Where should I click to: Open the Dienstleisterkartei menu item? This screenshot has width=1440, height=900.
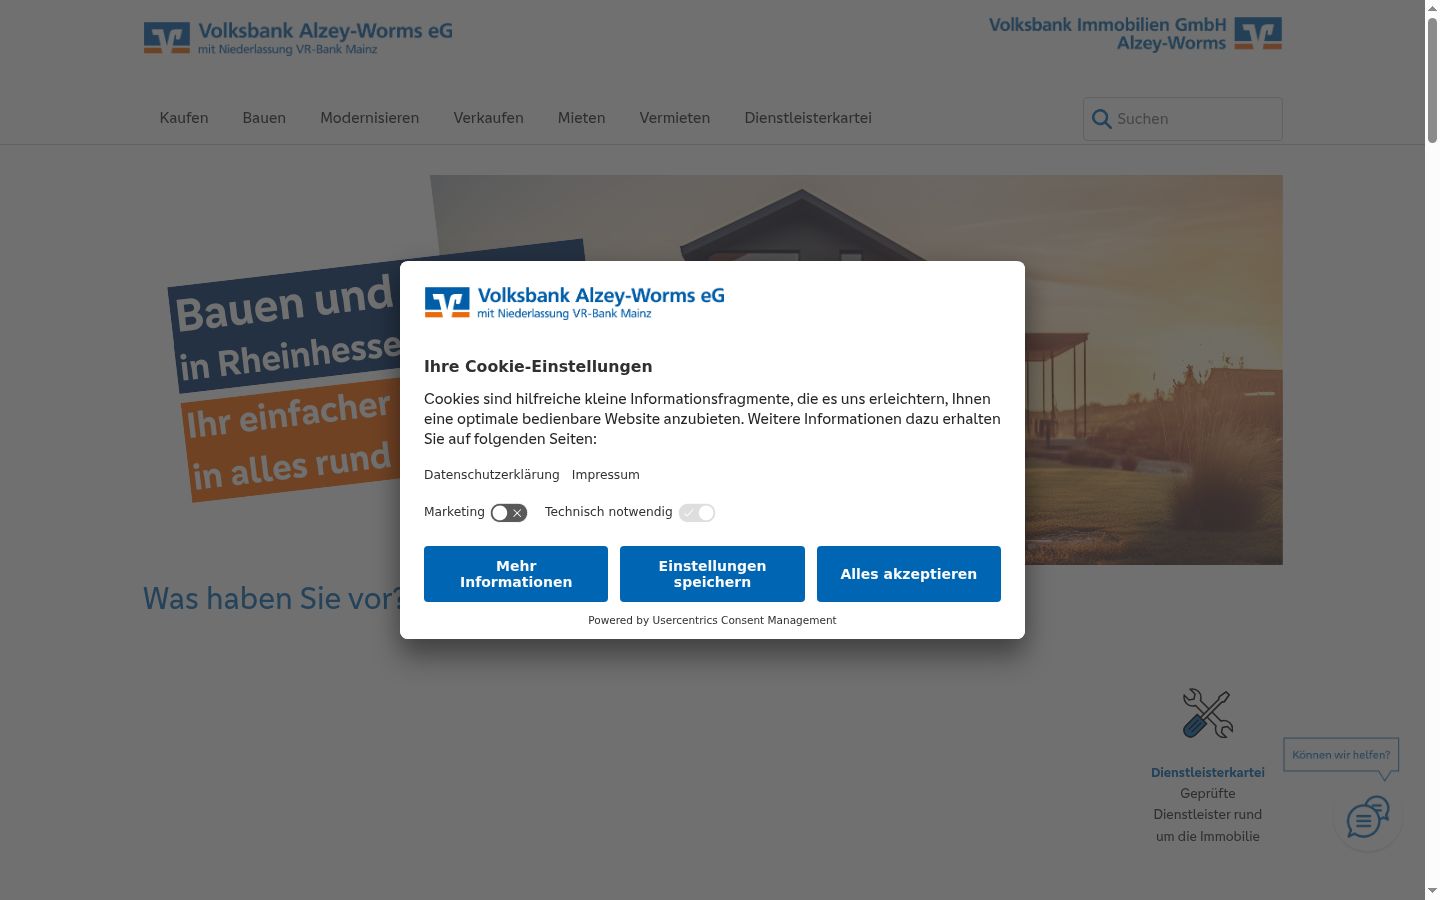[x=808, y=118]
